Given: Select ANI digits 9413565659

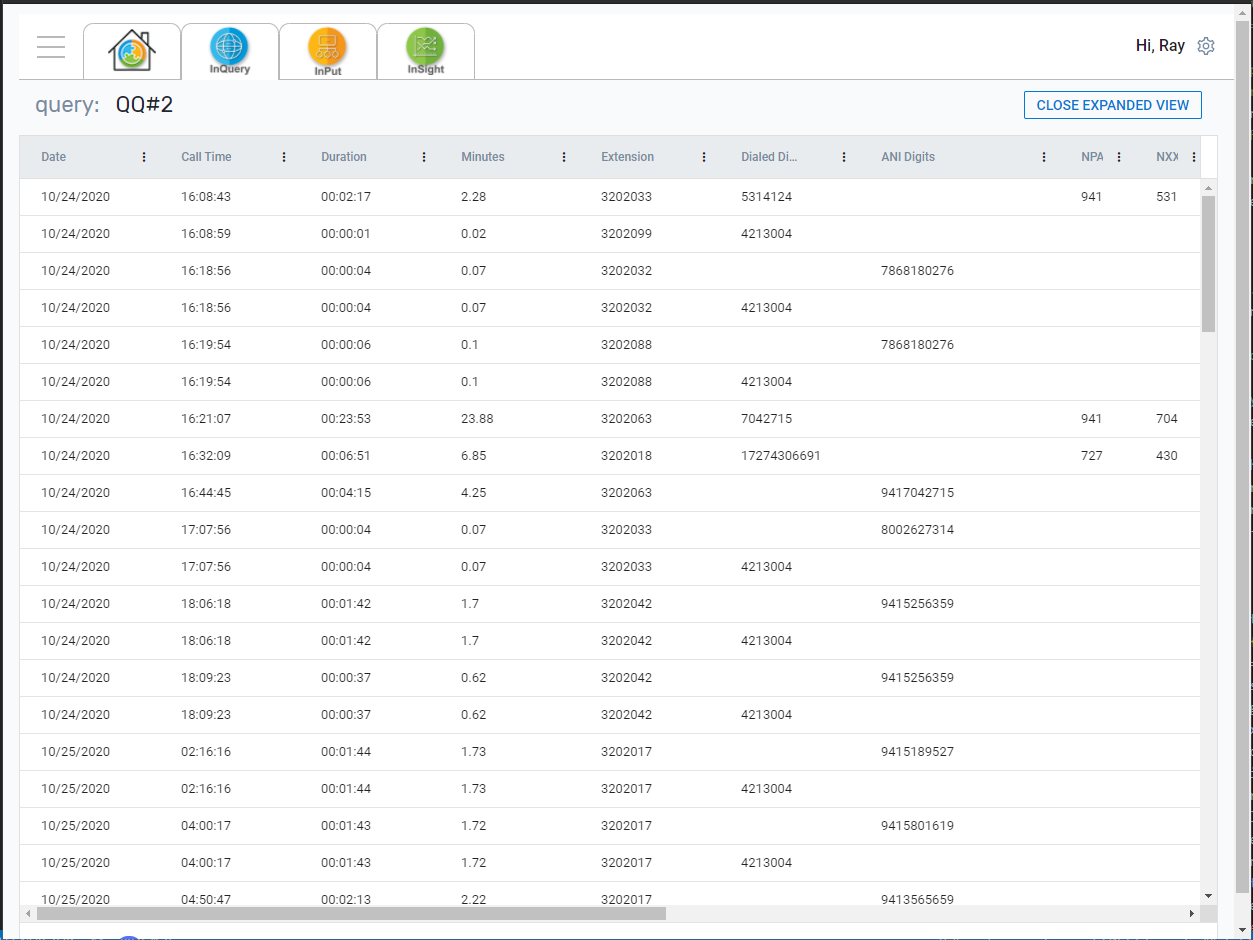Looking at the screenshot, I should click(917, 900).
